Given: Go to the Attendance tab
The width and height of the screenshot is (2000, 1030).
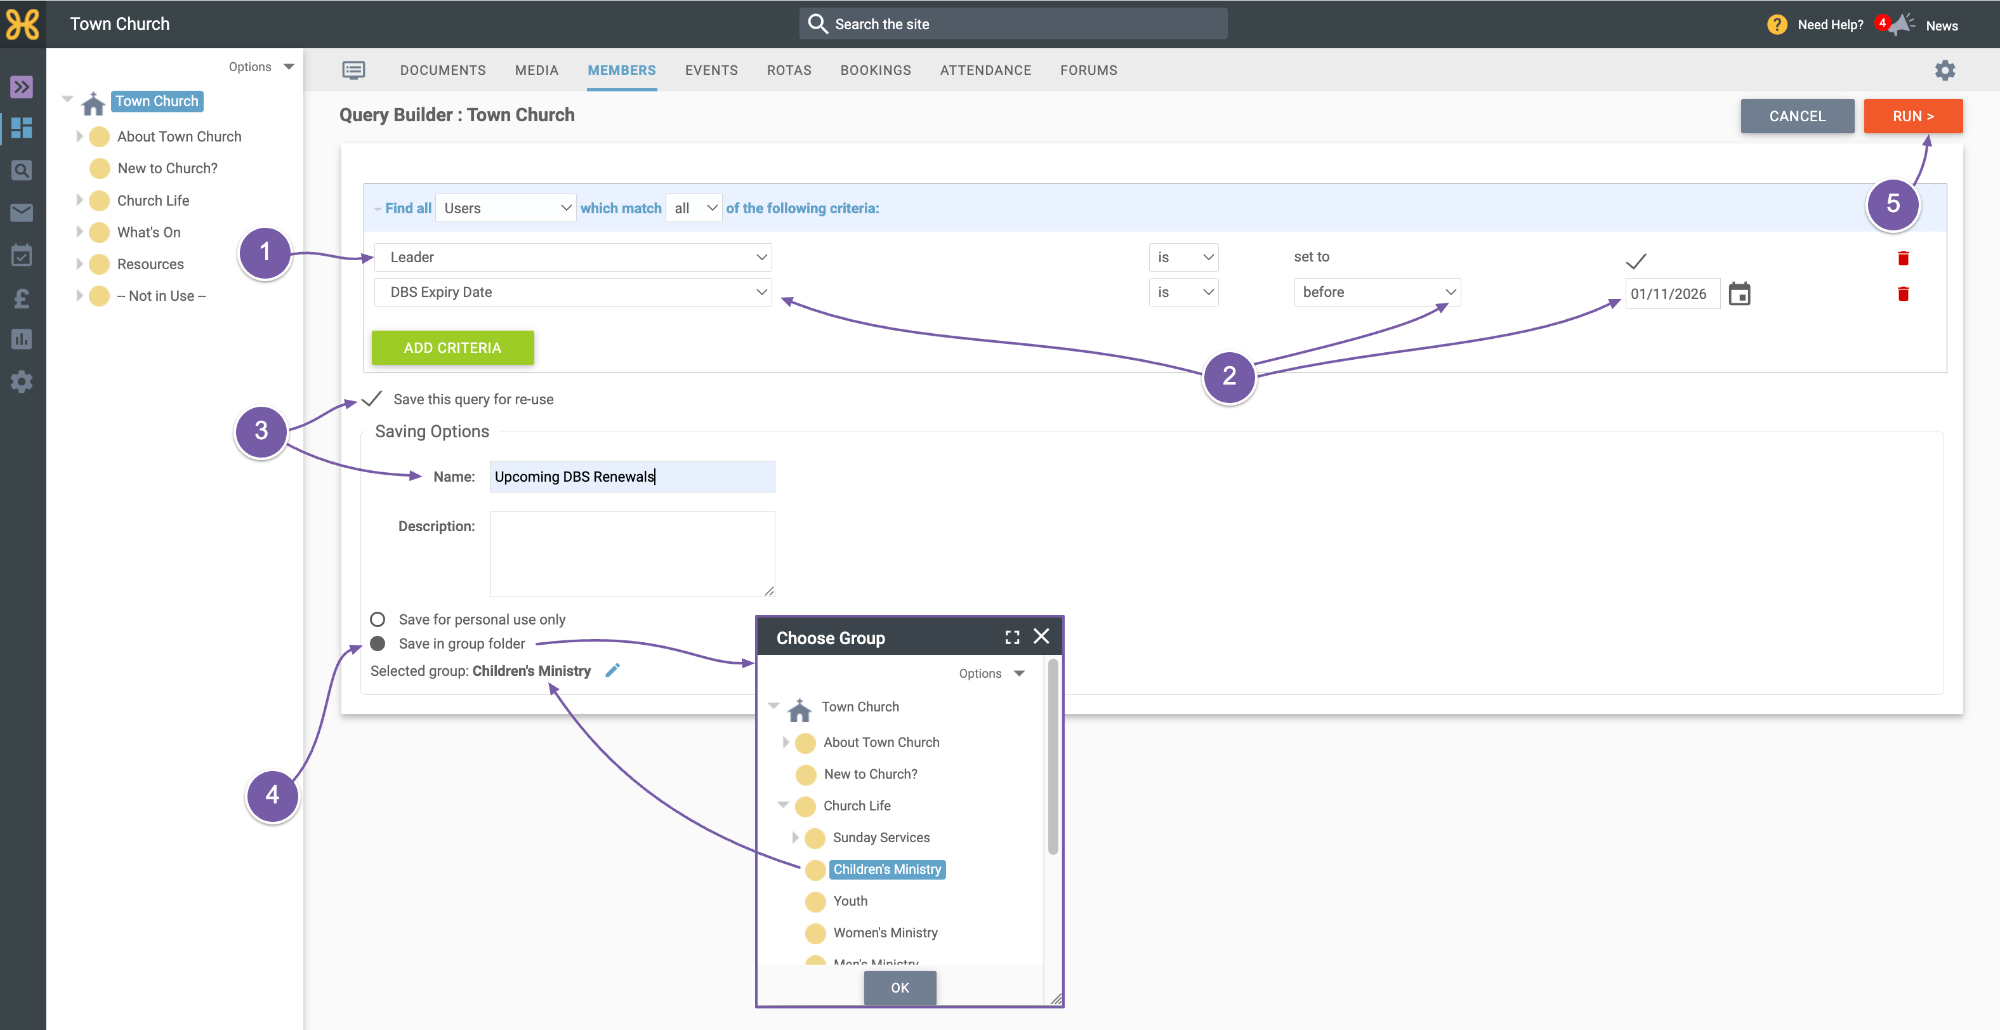Looking at the screenshot, I should pyautogui.click(x=986, y=70).
